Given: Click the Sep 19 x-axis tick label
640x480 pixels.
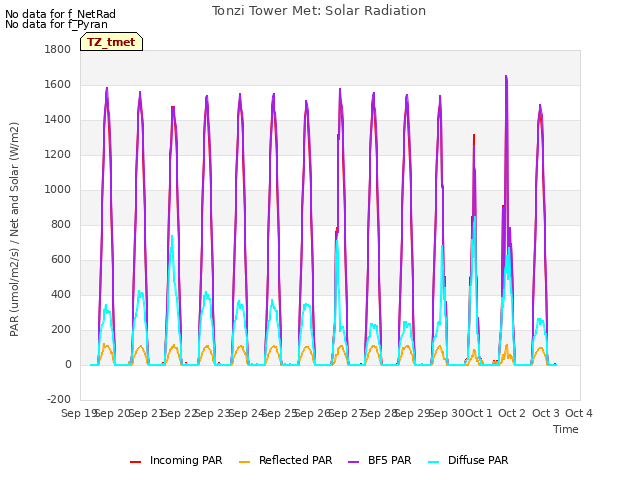Looking at the screenshot, I should pos(78,413).
